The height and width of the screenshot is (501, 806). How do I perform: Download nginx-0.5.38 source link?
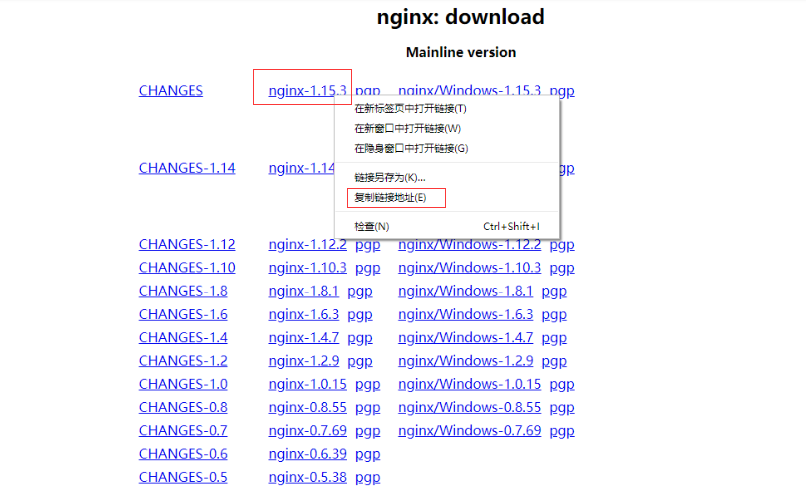pos(307,477)
